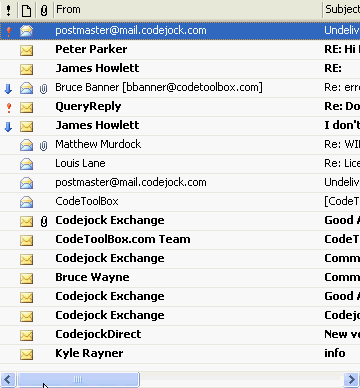The width and height of the screenshot is (360, 388).
Task: Click open envelope icon beside Matthew Murdock
Action: click(x=26, y=145)
